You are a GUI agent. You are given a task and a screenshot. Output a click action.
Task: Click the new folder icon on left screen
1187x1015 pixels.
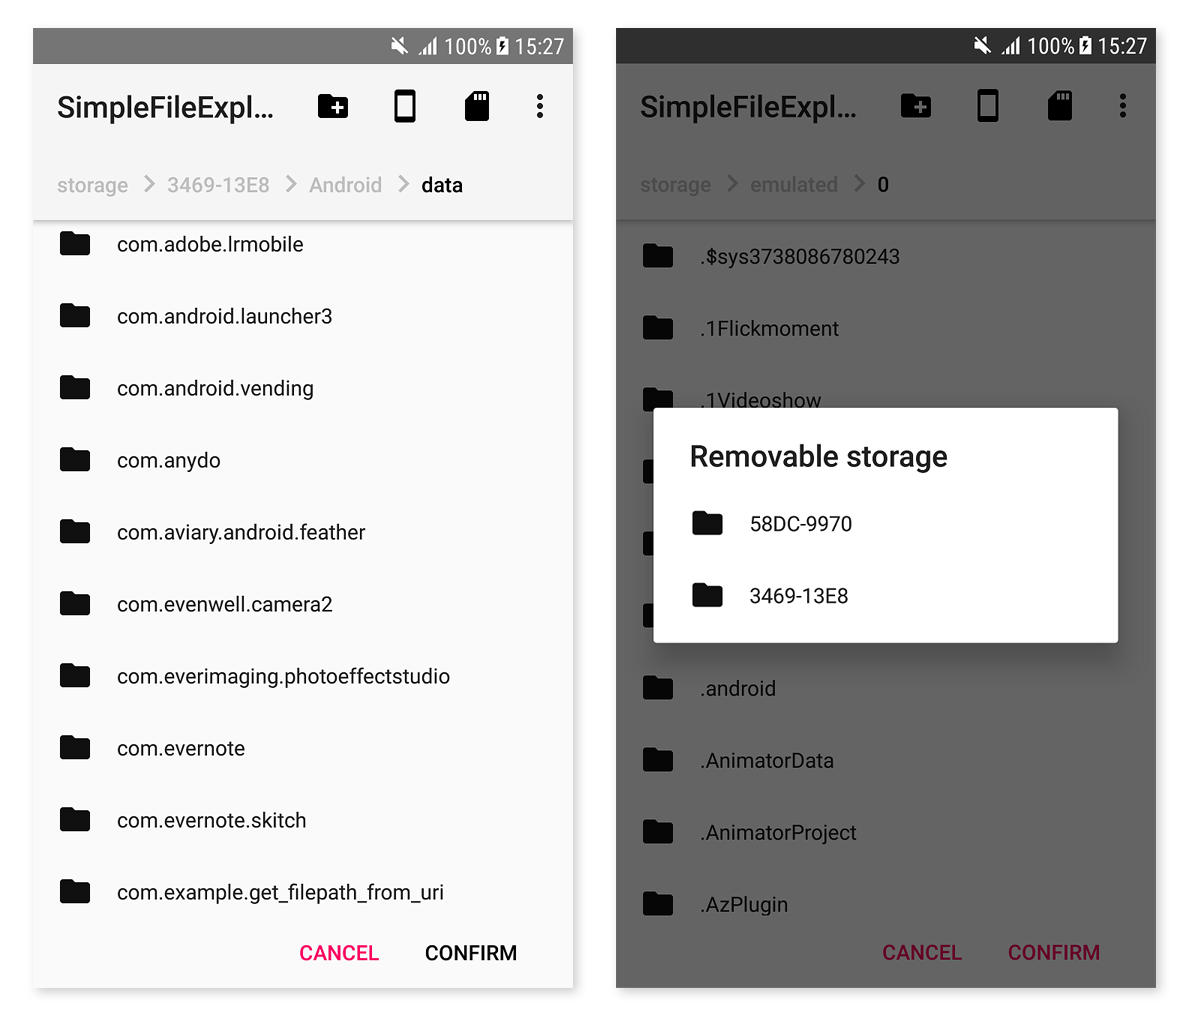tap(332, 106)
